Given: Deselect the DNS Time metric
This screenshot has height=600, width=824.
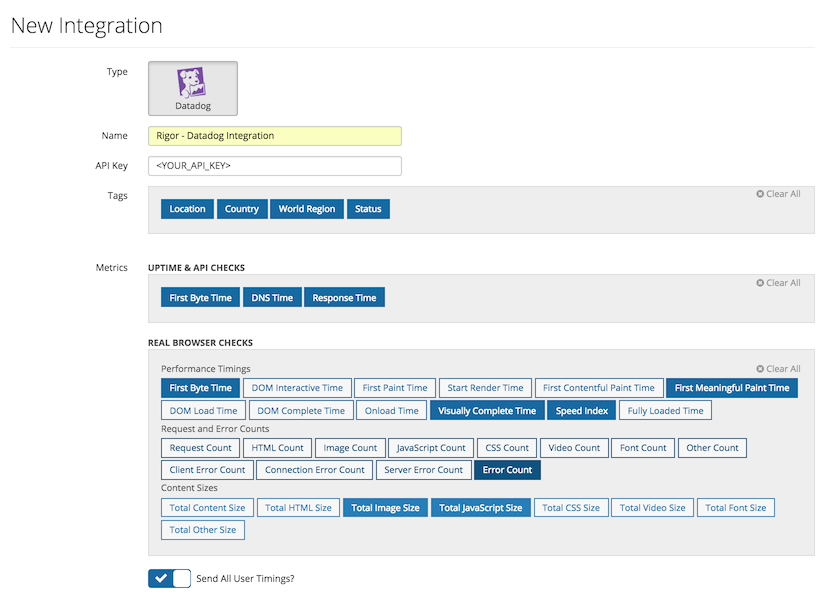Looking at the screenshot, I should (x=272, y=297).
